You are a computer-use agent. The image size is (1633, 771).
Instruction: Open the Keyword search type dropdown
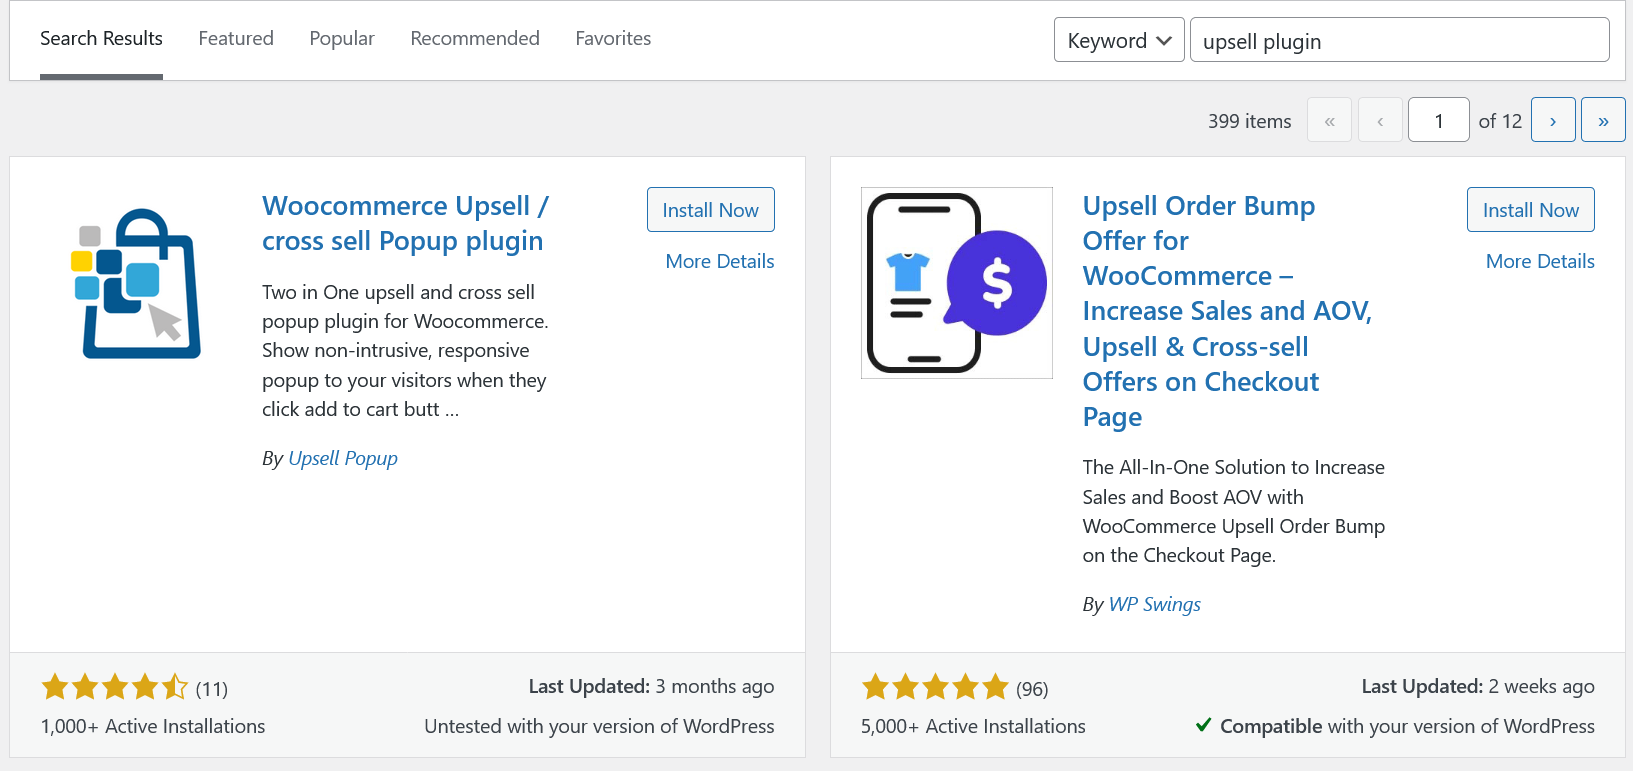point(1119,40)
